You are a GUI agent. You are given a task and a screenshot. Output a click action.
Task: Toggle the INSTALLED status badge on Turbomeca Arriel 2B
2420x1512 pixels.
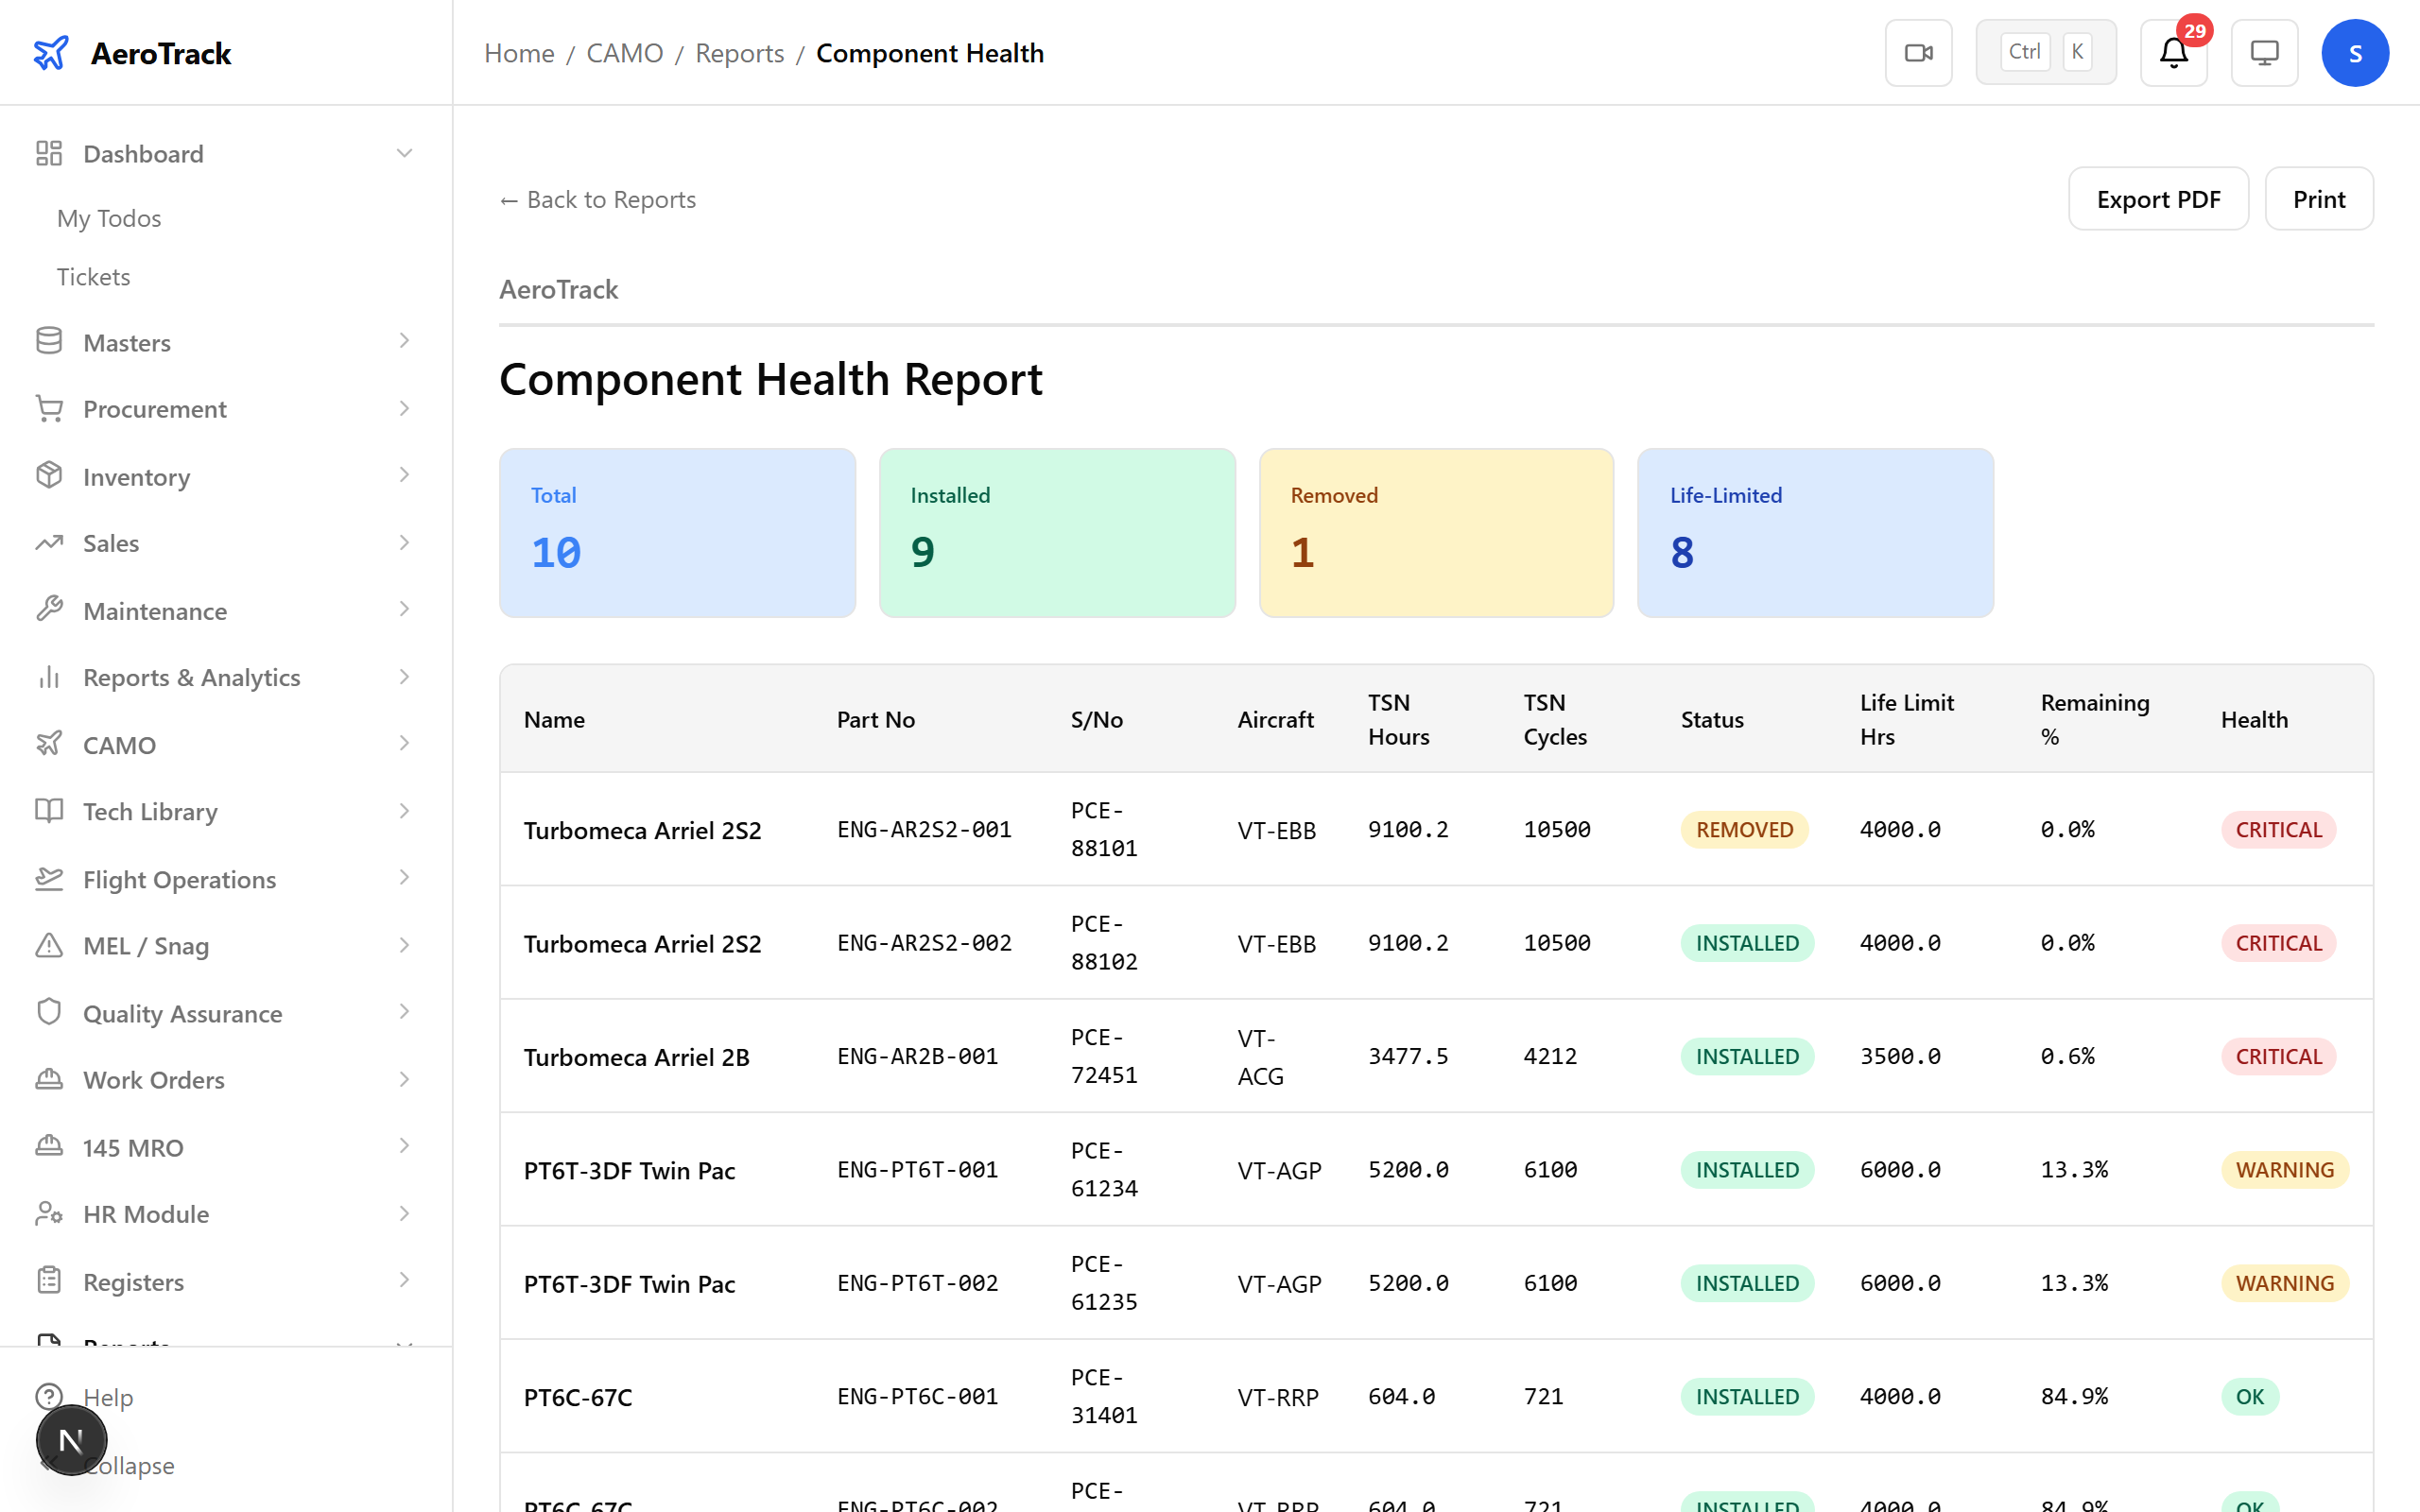[1746, 1056]
